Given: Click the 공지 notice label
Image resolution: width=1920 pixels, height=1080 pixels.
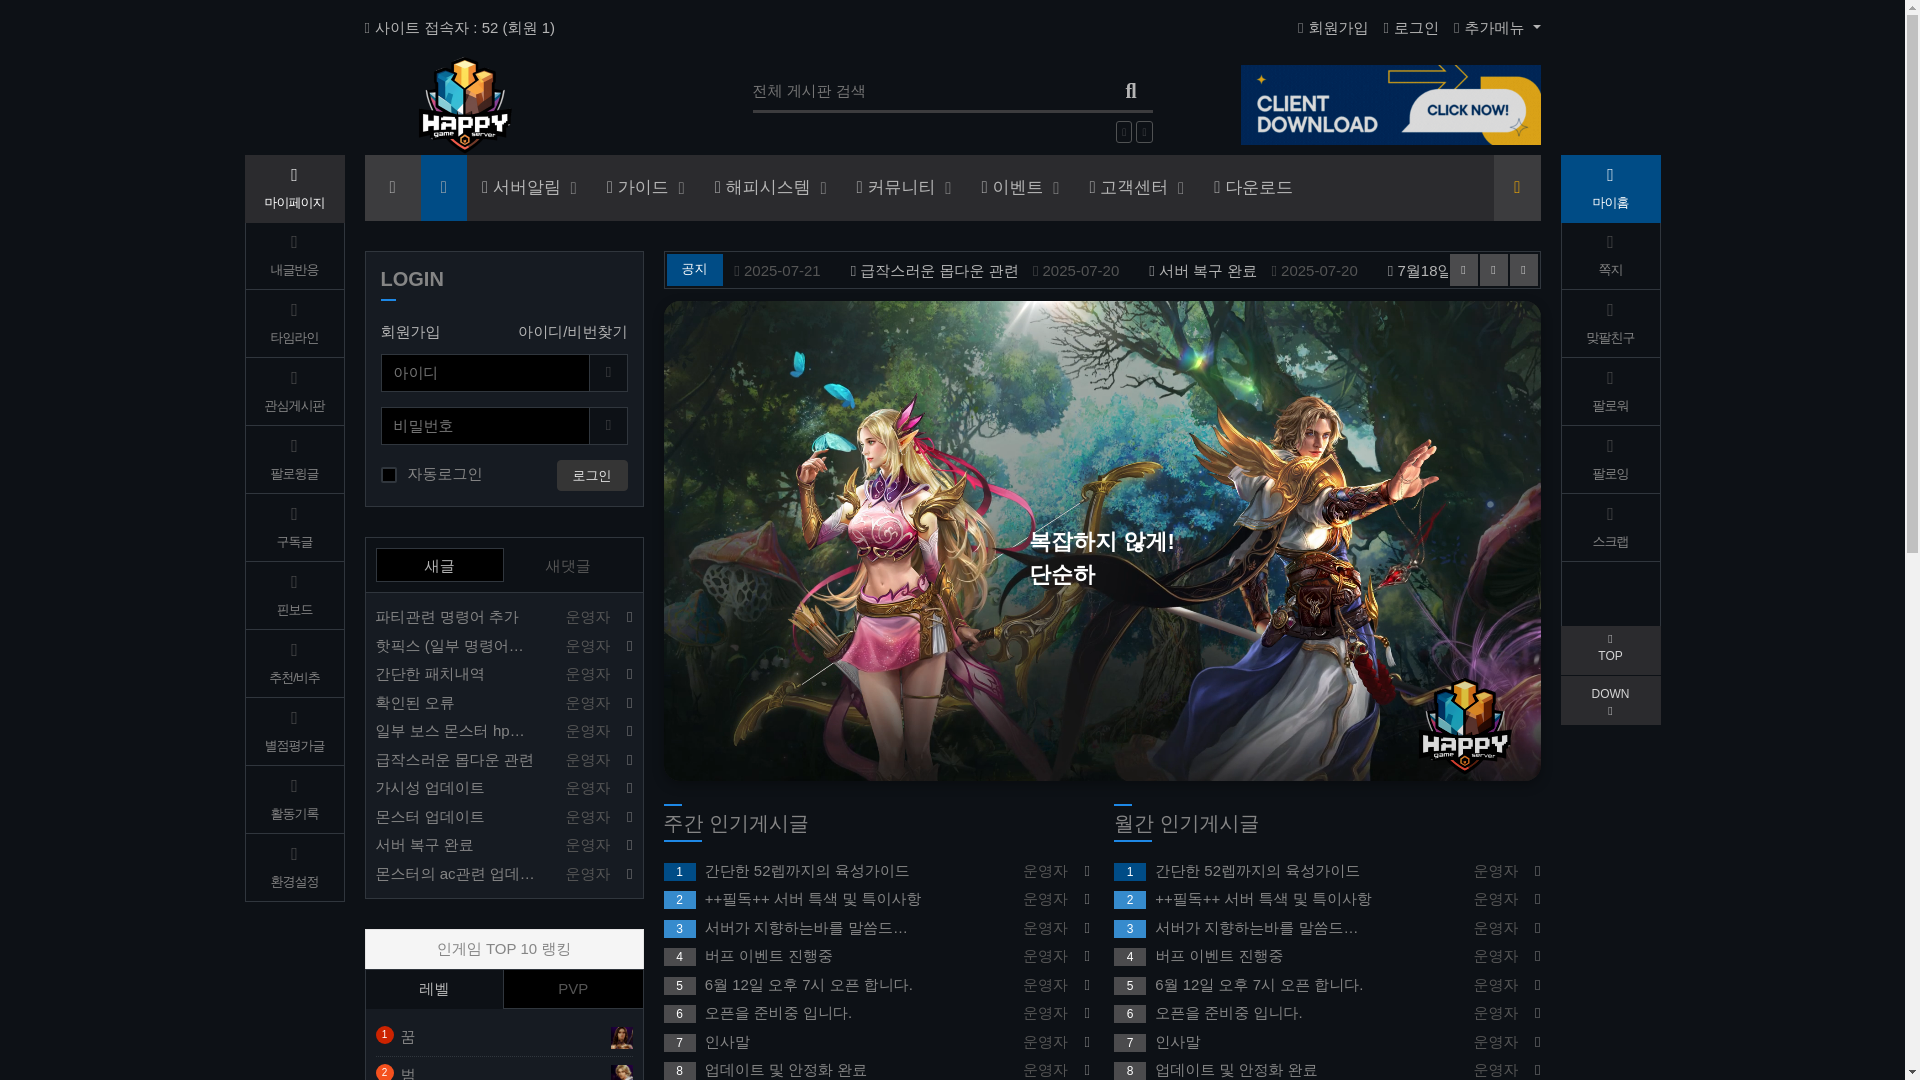Looking at the screenshot, I should (695, 270).
